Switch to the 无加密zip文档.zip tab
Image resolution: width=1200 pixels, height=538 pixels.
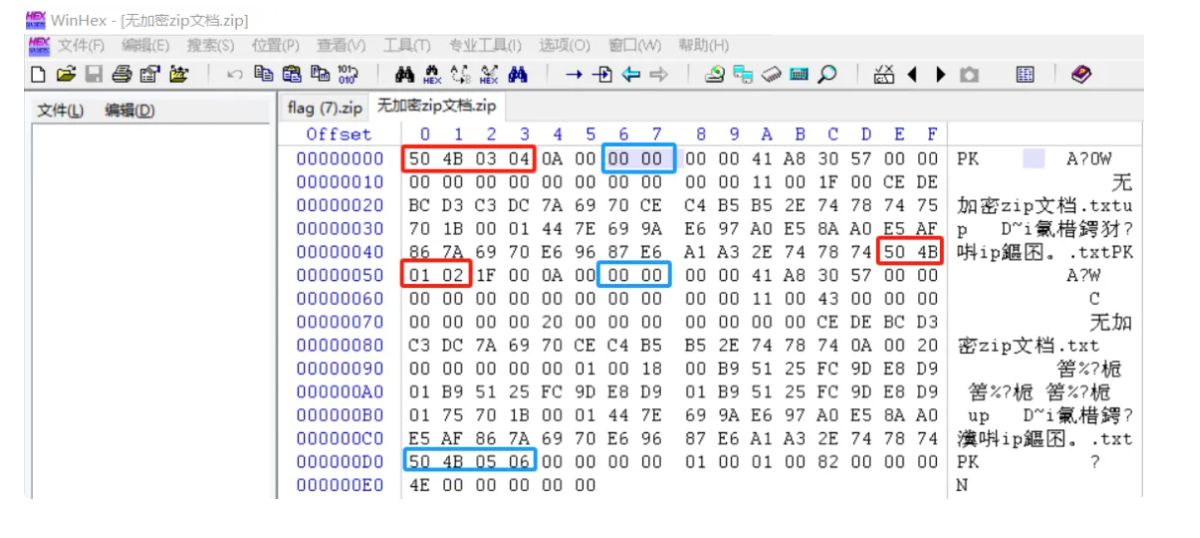click(x=436, y=106)
